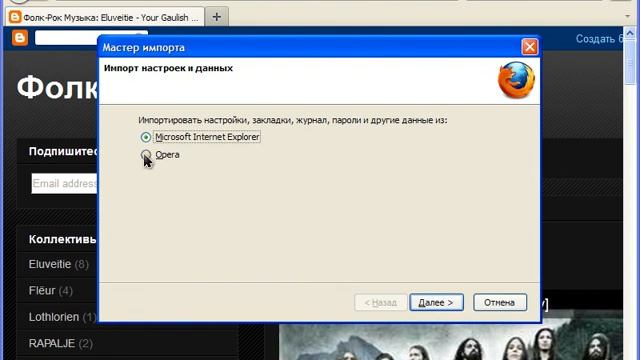Select the Microsoft Internet Explorer radio option

click(146, 137)
